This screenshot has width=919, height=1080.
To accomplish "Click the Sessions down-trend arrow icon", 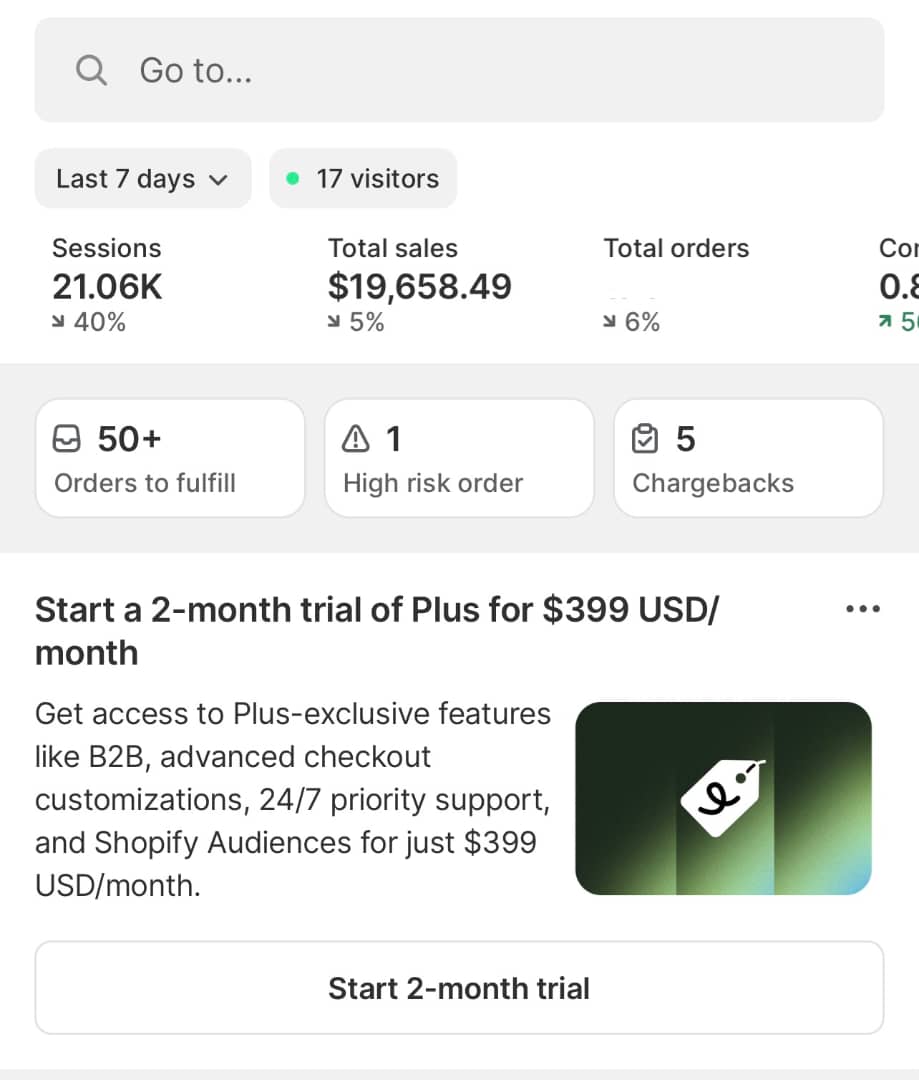I will (60, 322).
